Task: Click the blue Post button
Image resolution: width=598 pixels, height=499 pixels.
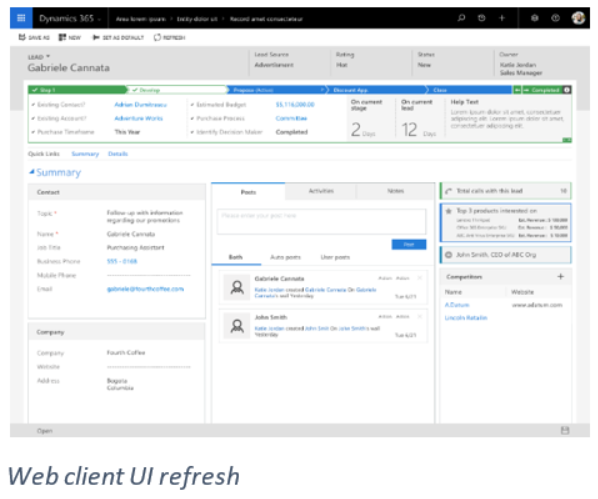Action: pos(409,244)
